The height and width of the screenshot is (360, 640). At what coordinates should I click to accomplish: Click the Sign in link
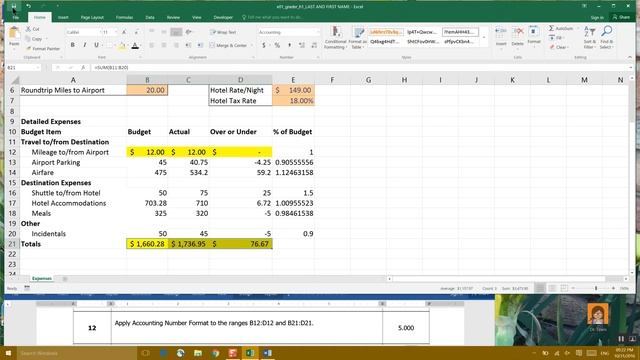[x=597, y=18]
